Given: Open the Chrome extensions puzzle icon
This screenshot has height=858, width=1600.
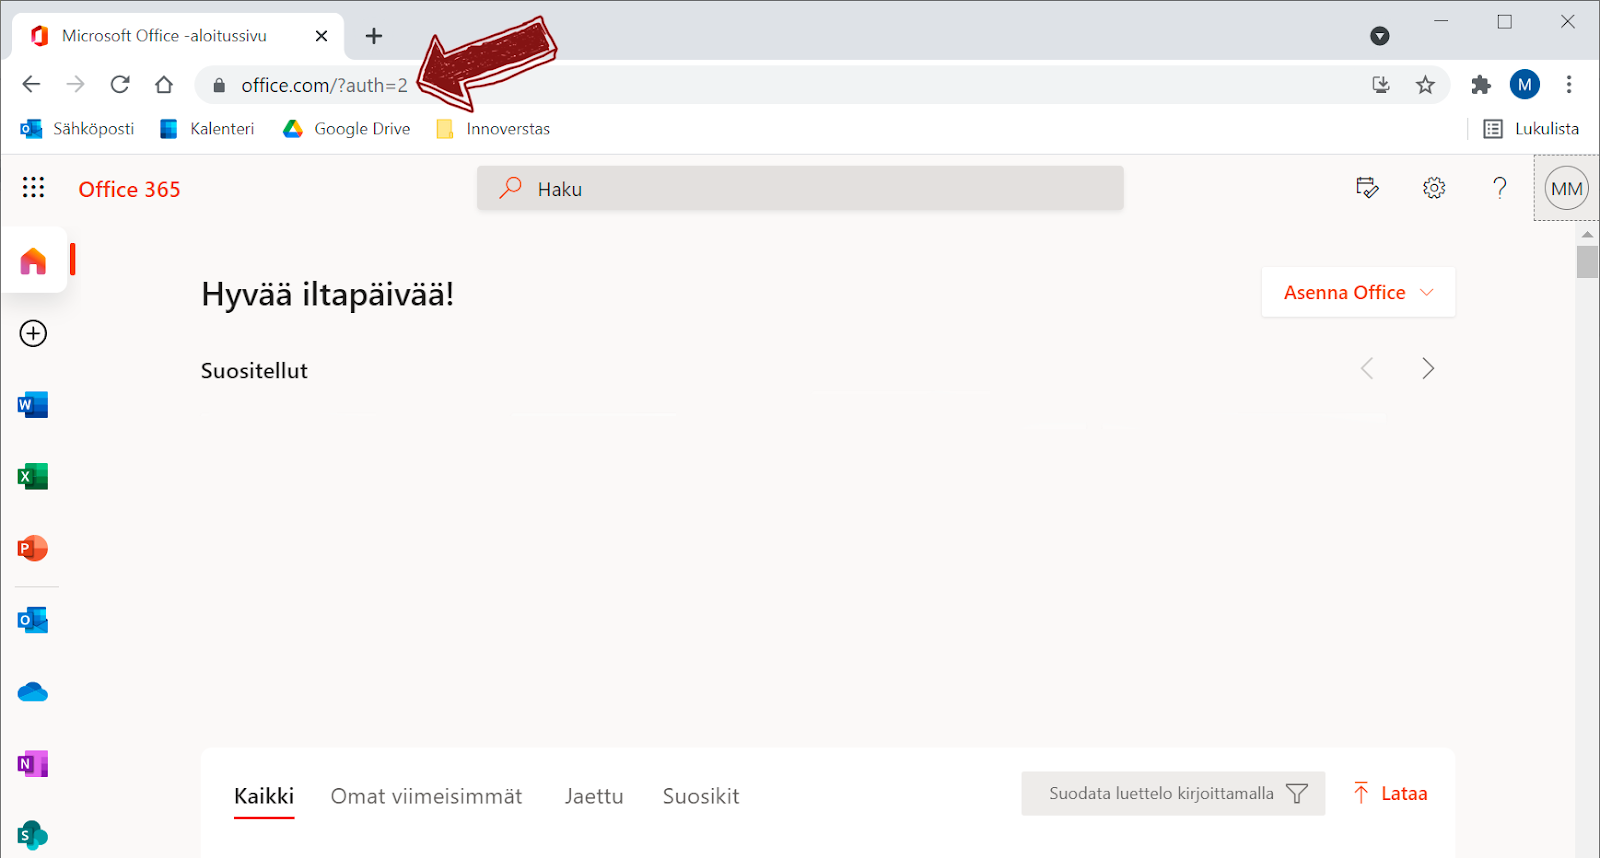Looking at the screenshot, I should pyautogui.click(x=1481, y=85).
